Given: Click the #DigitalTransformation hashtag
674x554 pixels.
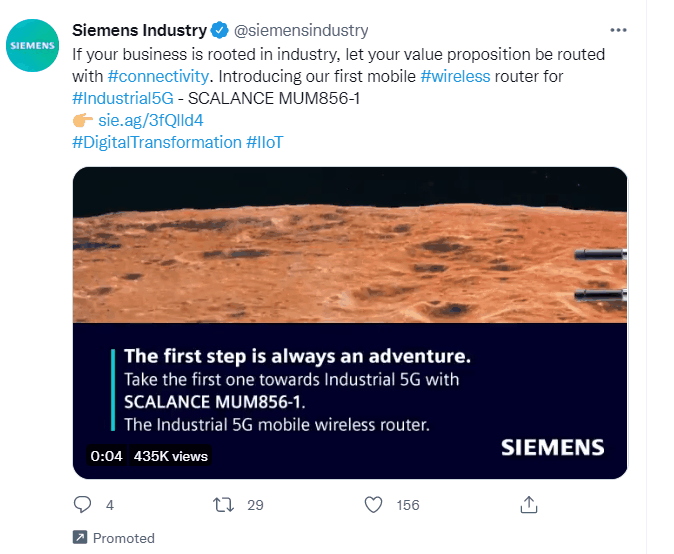Looking at the screenshot, I should (157, 142).
